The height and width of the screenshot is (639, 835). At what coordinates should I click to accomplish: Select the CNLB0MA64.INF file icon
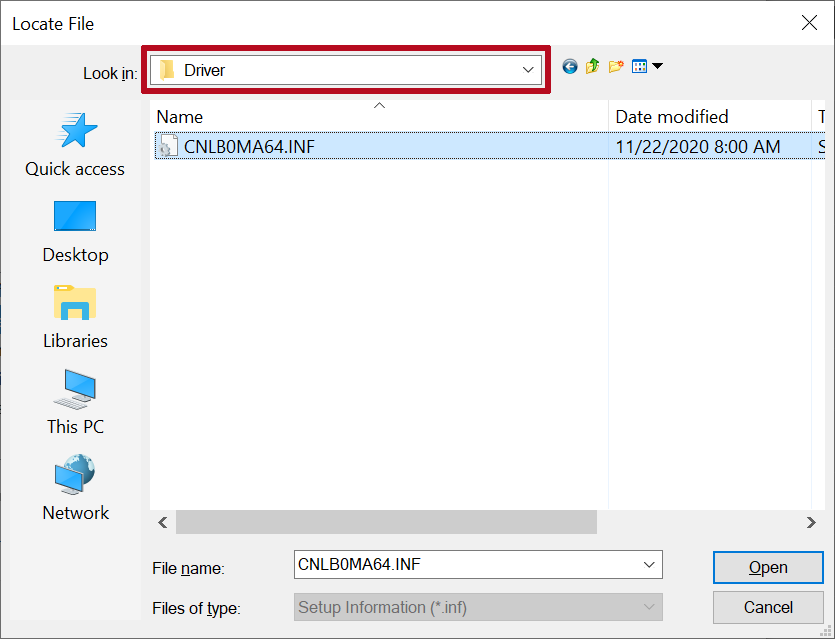(167, 146)
